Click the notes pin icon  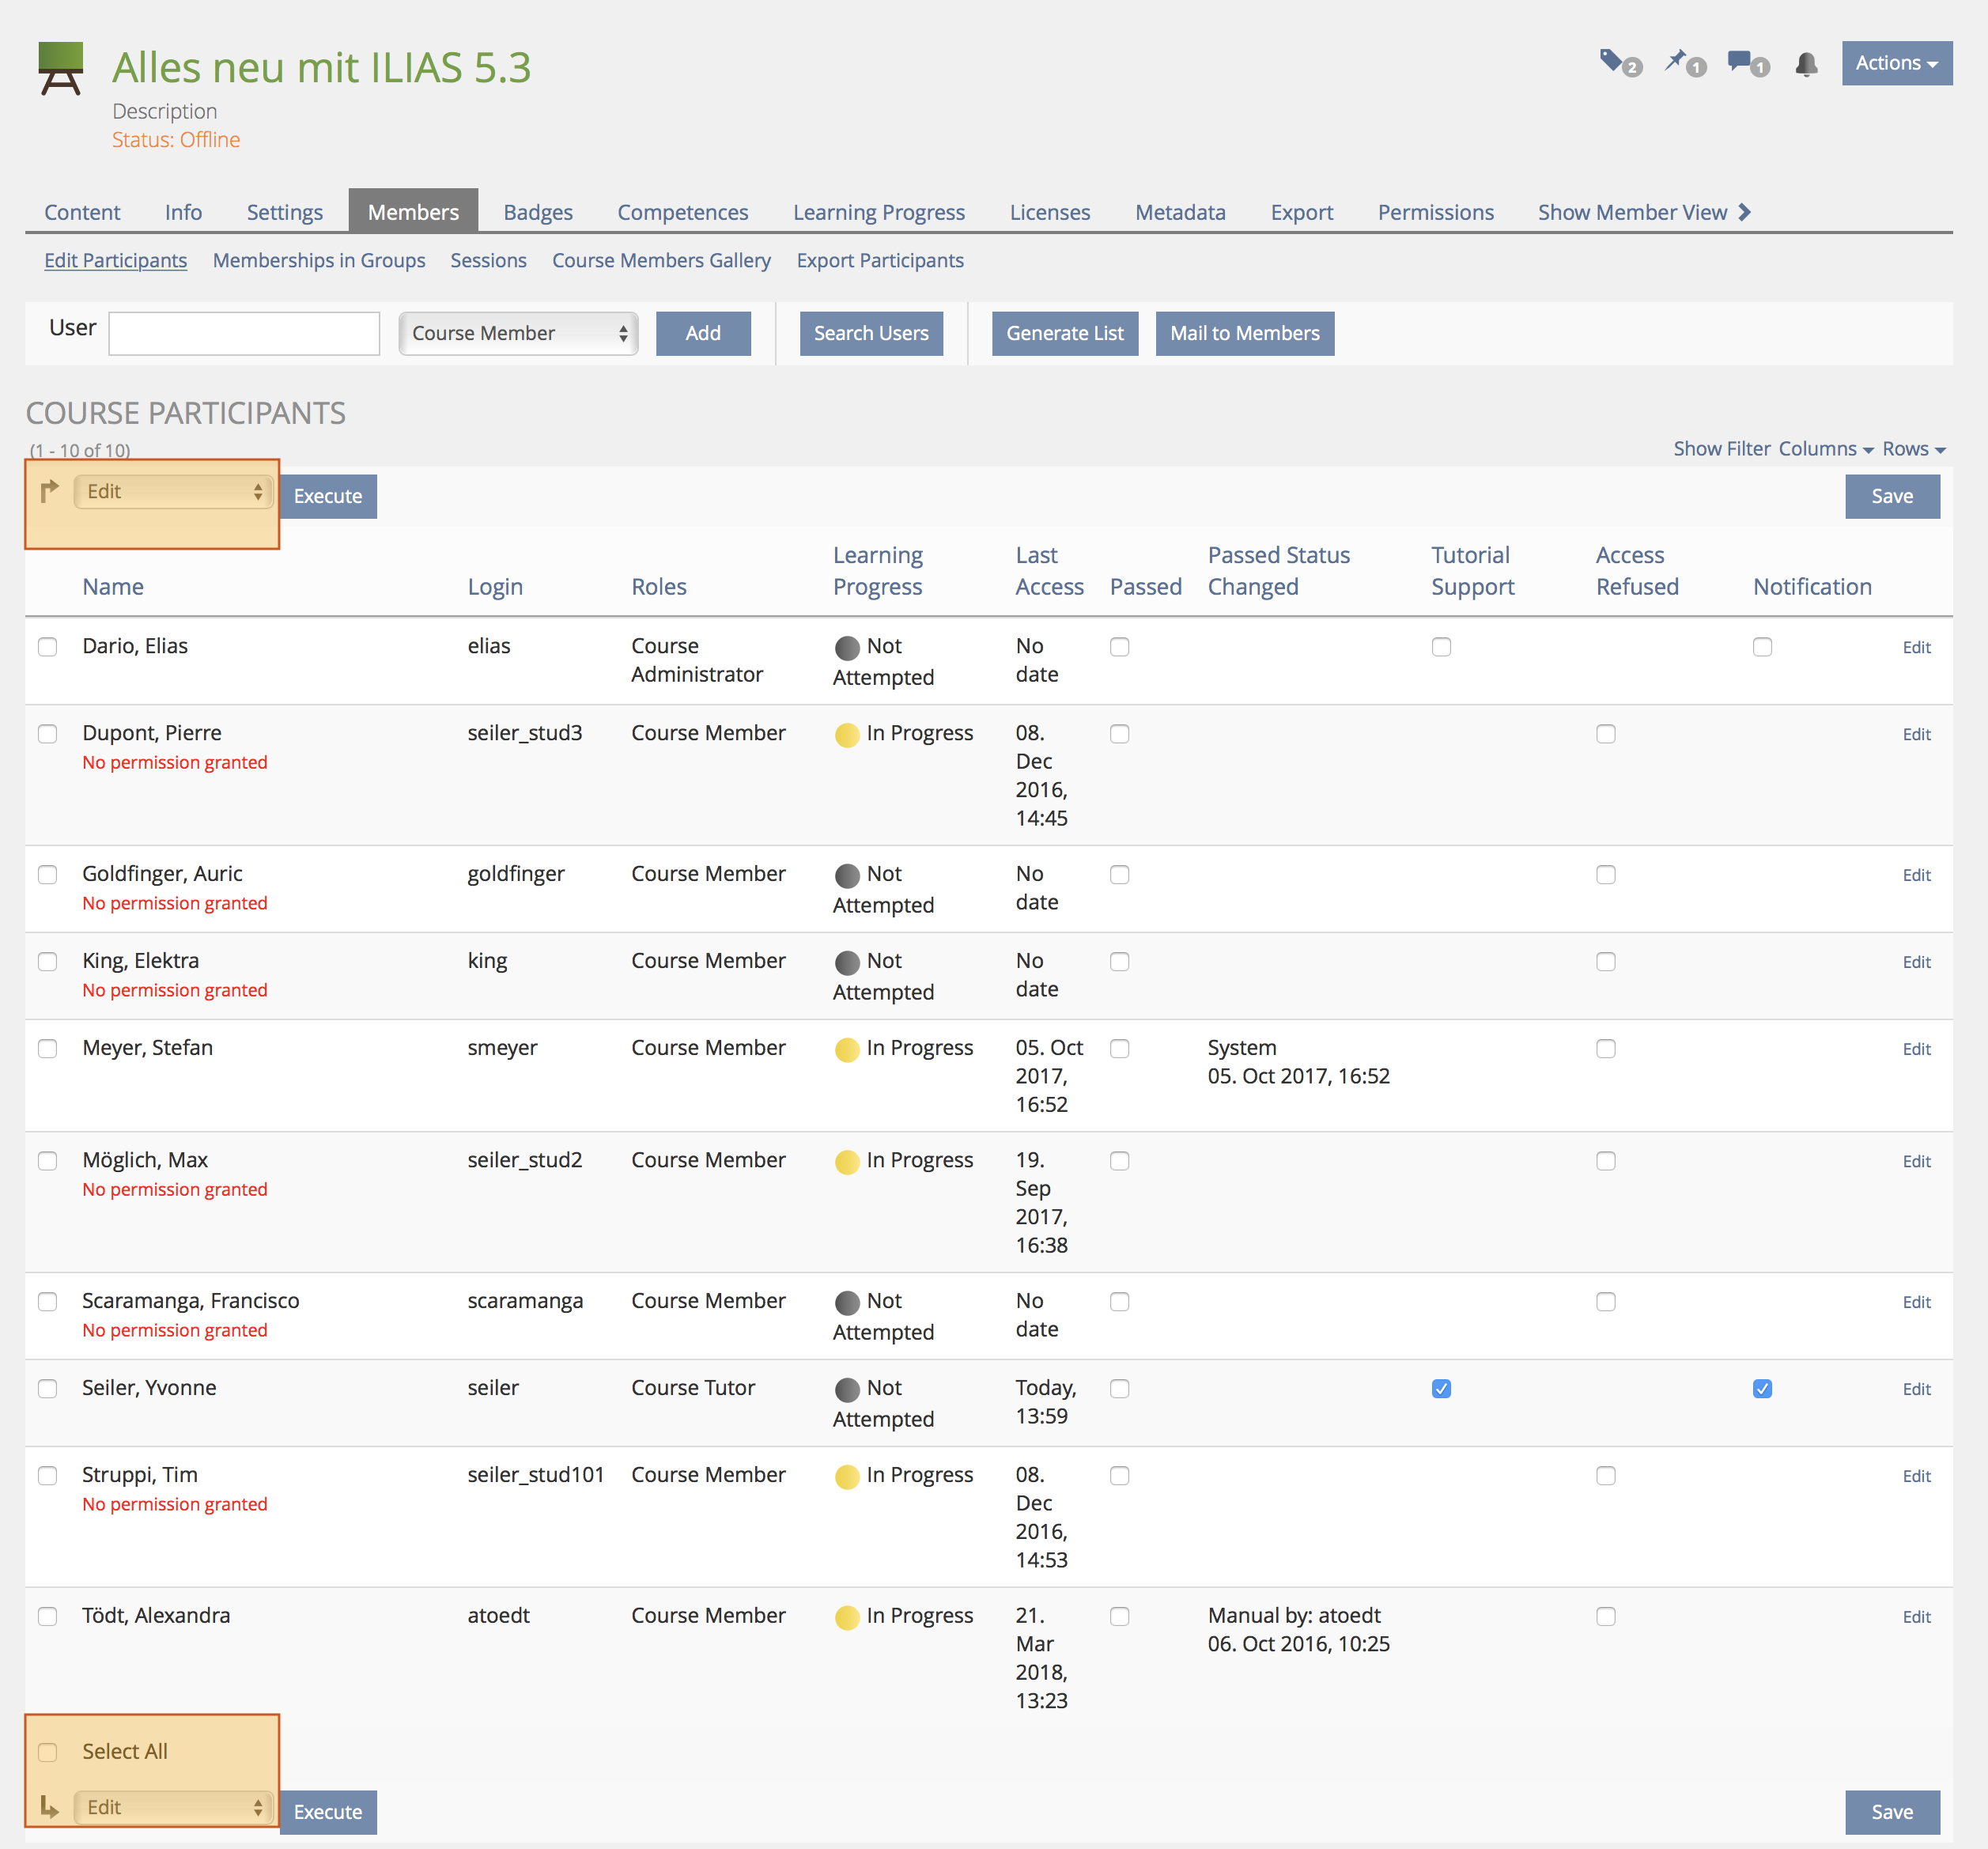(1675, 61)
